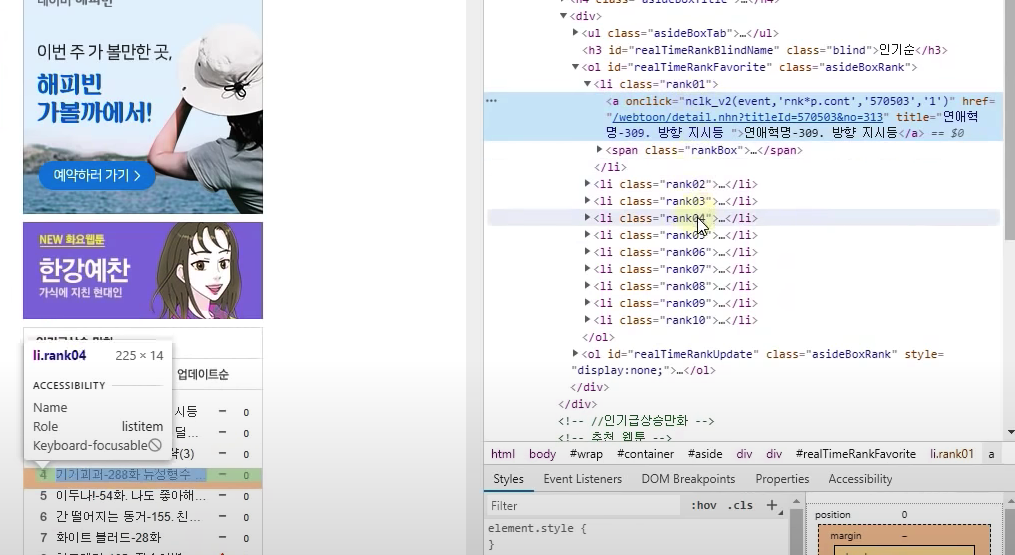1015x555 pixels.
Task: Select html in the breadcrumb bar
Action: pyautogui.click(x=503, y=454)
